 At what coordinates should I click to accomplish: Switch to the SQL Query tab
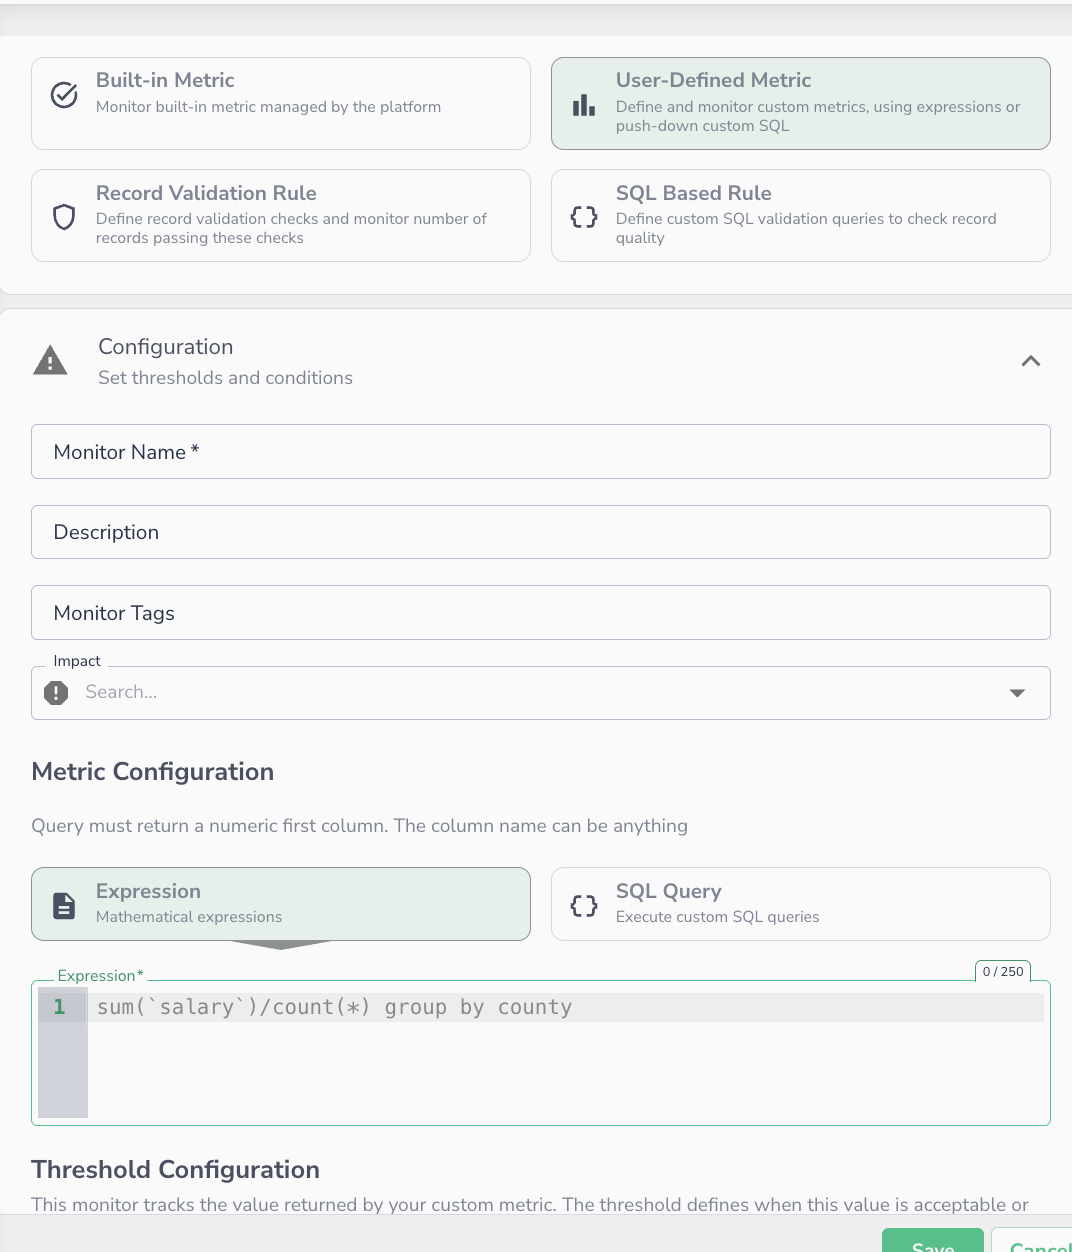coord(801,904)
